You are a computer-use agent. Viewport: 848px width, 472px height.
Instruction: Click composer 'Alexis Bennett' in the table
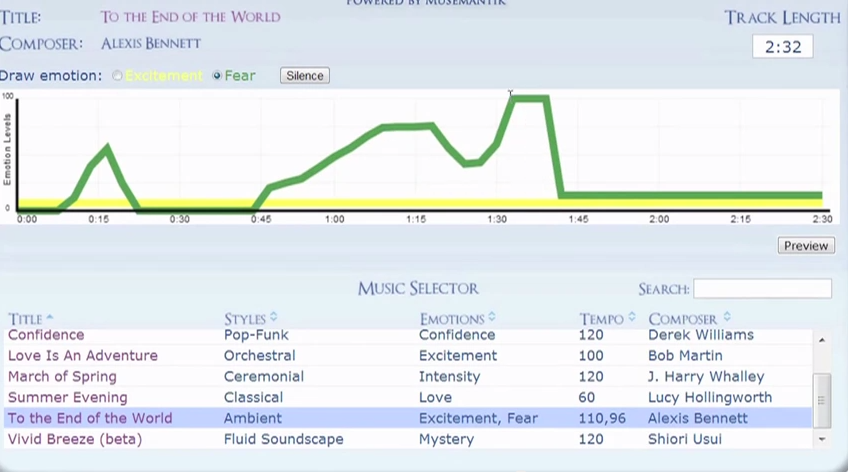click(698, 418)
